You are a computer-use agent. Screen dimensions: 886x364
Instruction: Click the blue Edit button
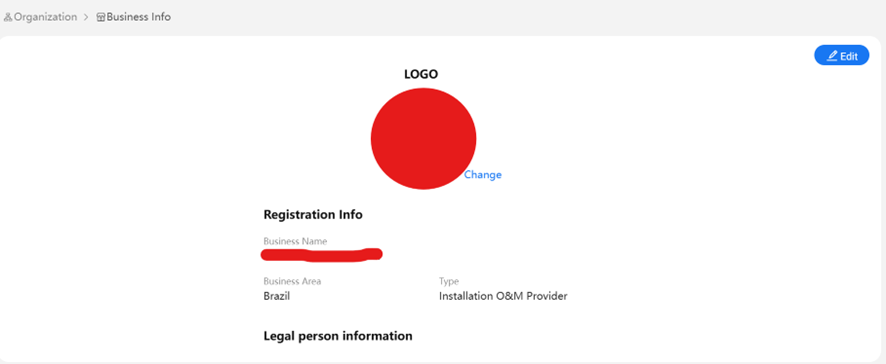click(x=841, y=55)
